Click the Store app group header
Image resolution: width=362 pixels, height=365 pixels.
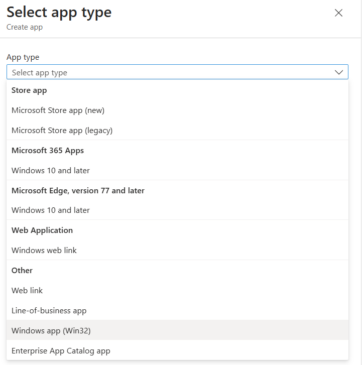[29, 90]
